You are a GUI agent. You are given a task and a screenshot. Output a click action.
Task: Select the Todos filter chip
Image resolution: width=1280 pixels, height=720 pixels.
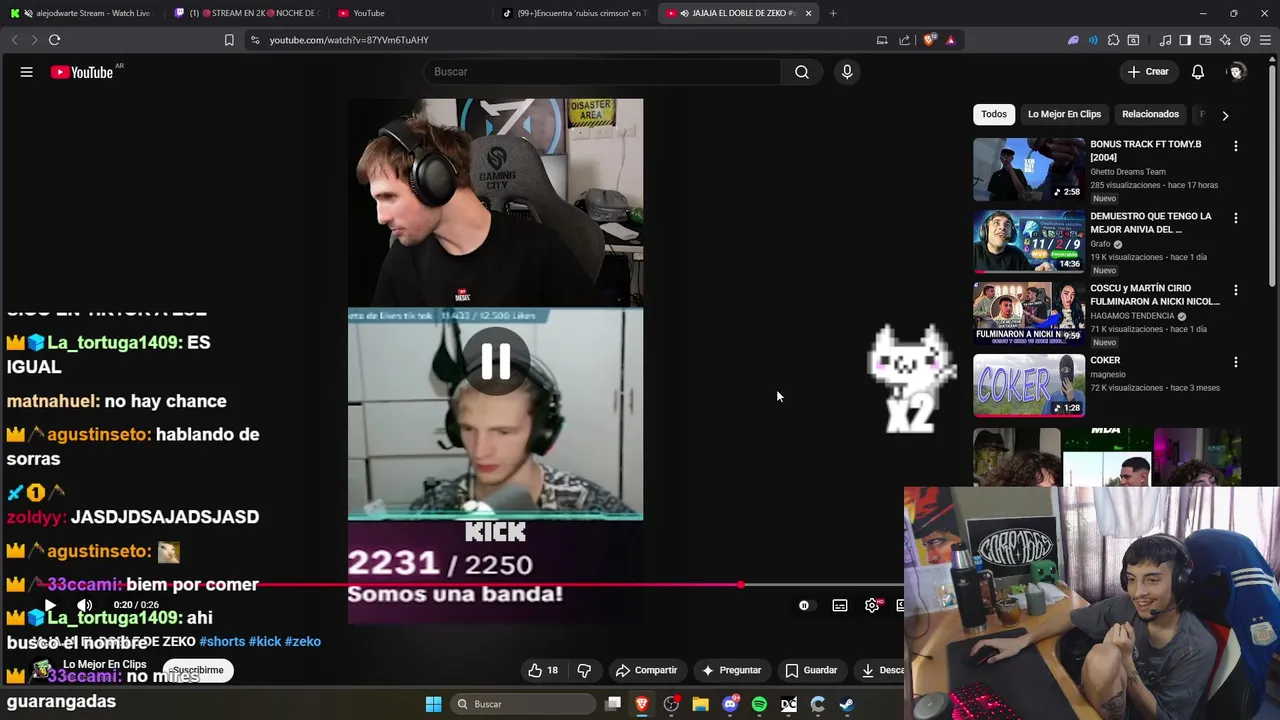coord(994,114)
